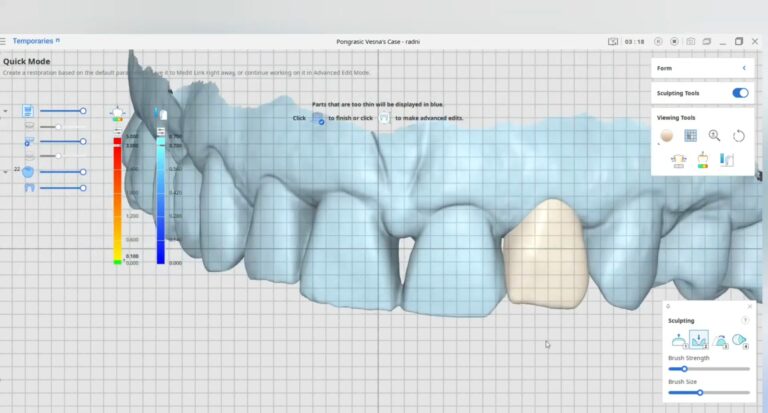Toggle the contact area viewing tool

[678, 160]
